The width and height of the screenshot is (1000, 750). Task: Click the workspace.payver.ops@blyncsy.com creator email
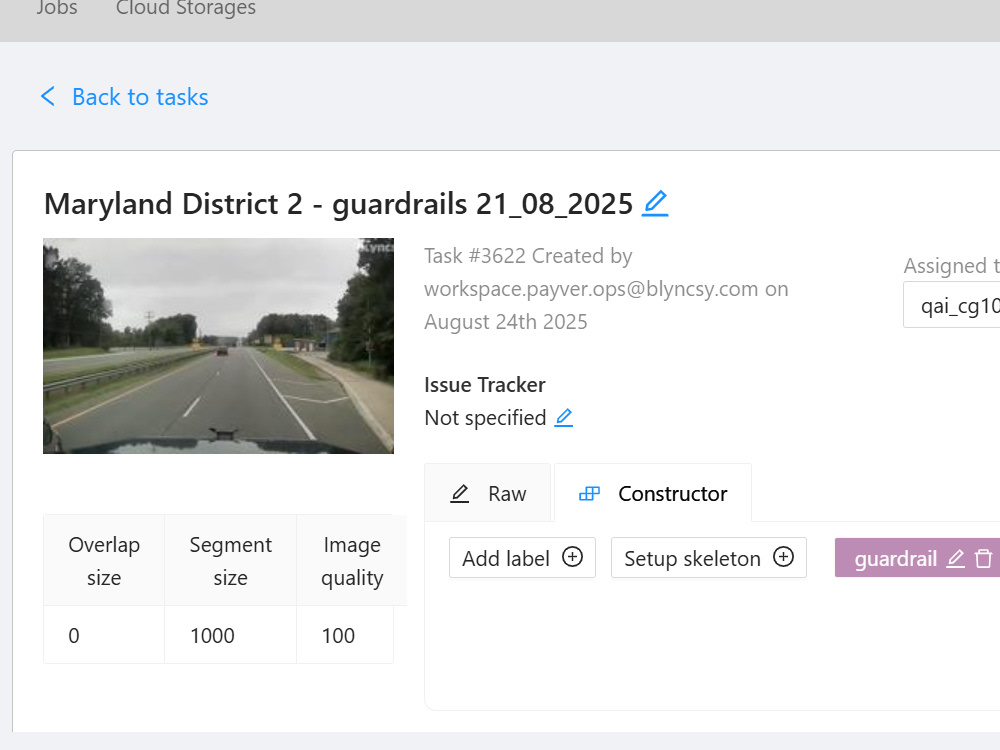tap(591, 289)
